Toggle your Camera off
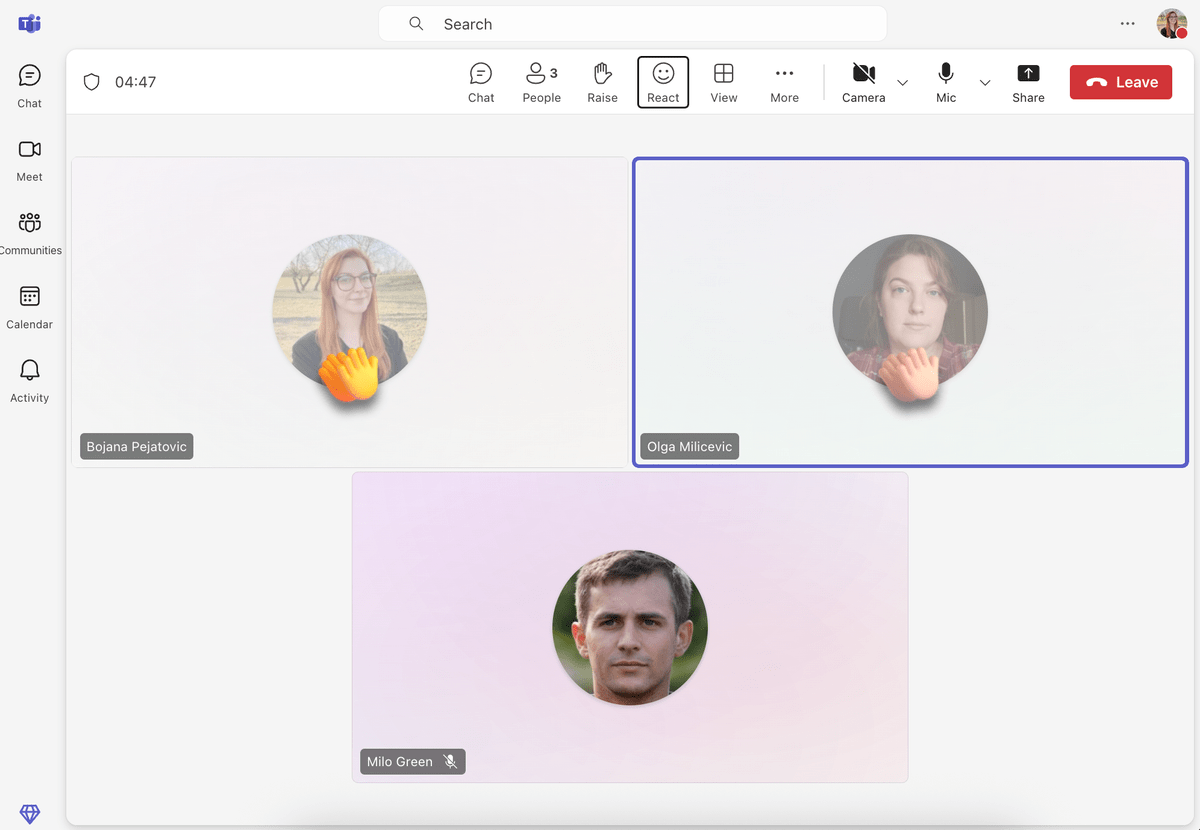This screenshot has height=830, width=1200. click(863, 80)
